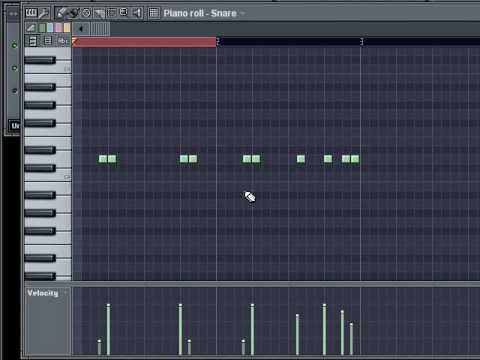This screenshot has height=360, width=480.
Task: Click the leftmost velocity bar handle
Action: (x=99, y=341)
